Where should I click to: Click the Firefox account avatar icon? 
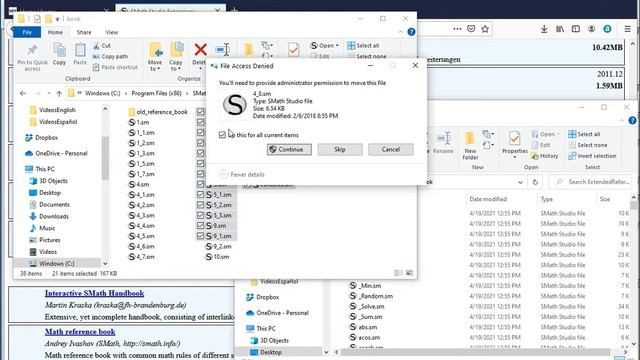click(591, 29)
